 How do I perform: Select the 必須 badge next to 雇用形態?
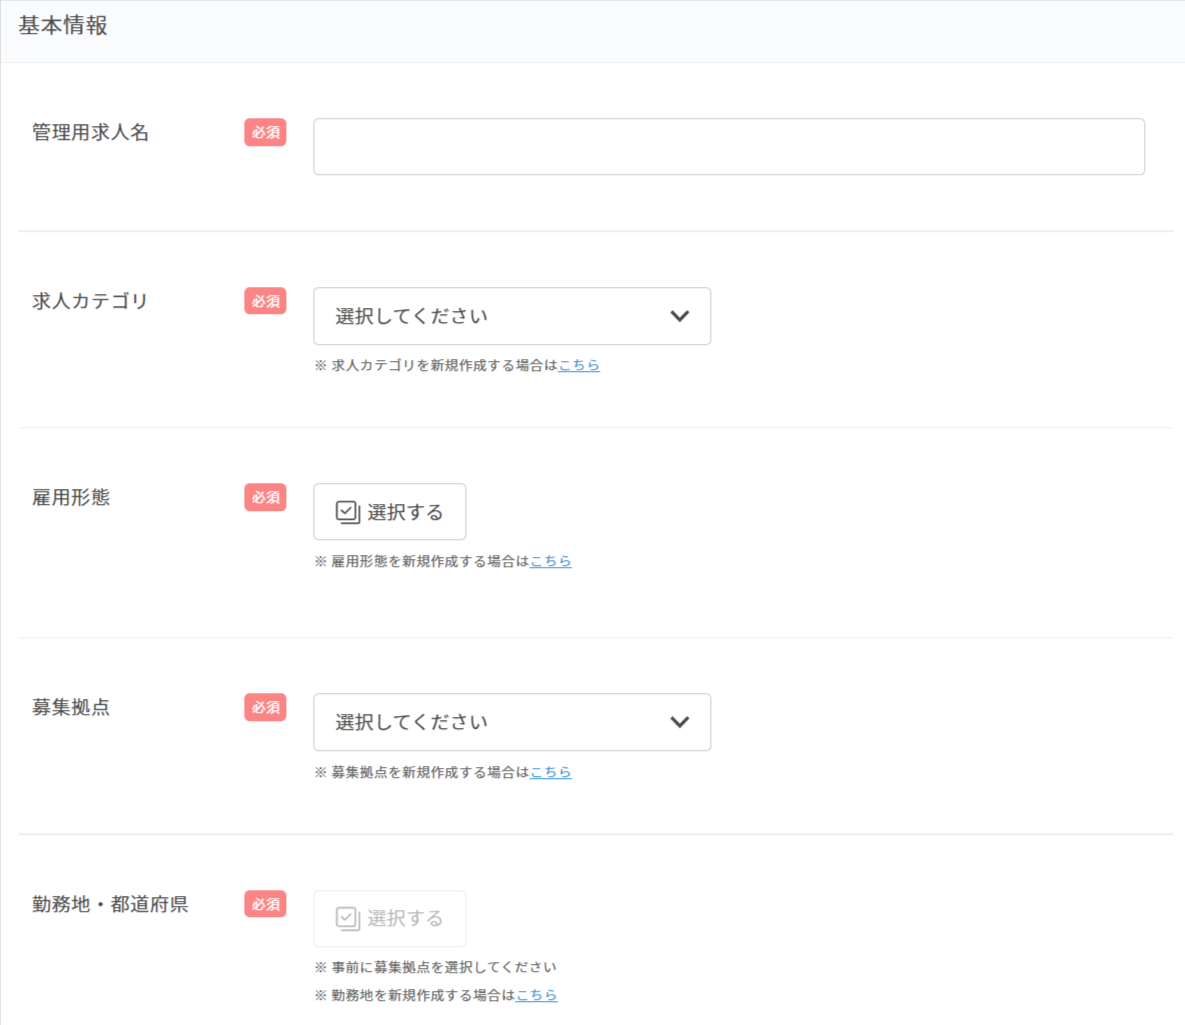265,497
